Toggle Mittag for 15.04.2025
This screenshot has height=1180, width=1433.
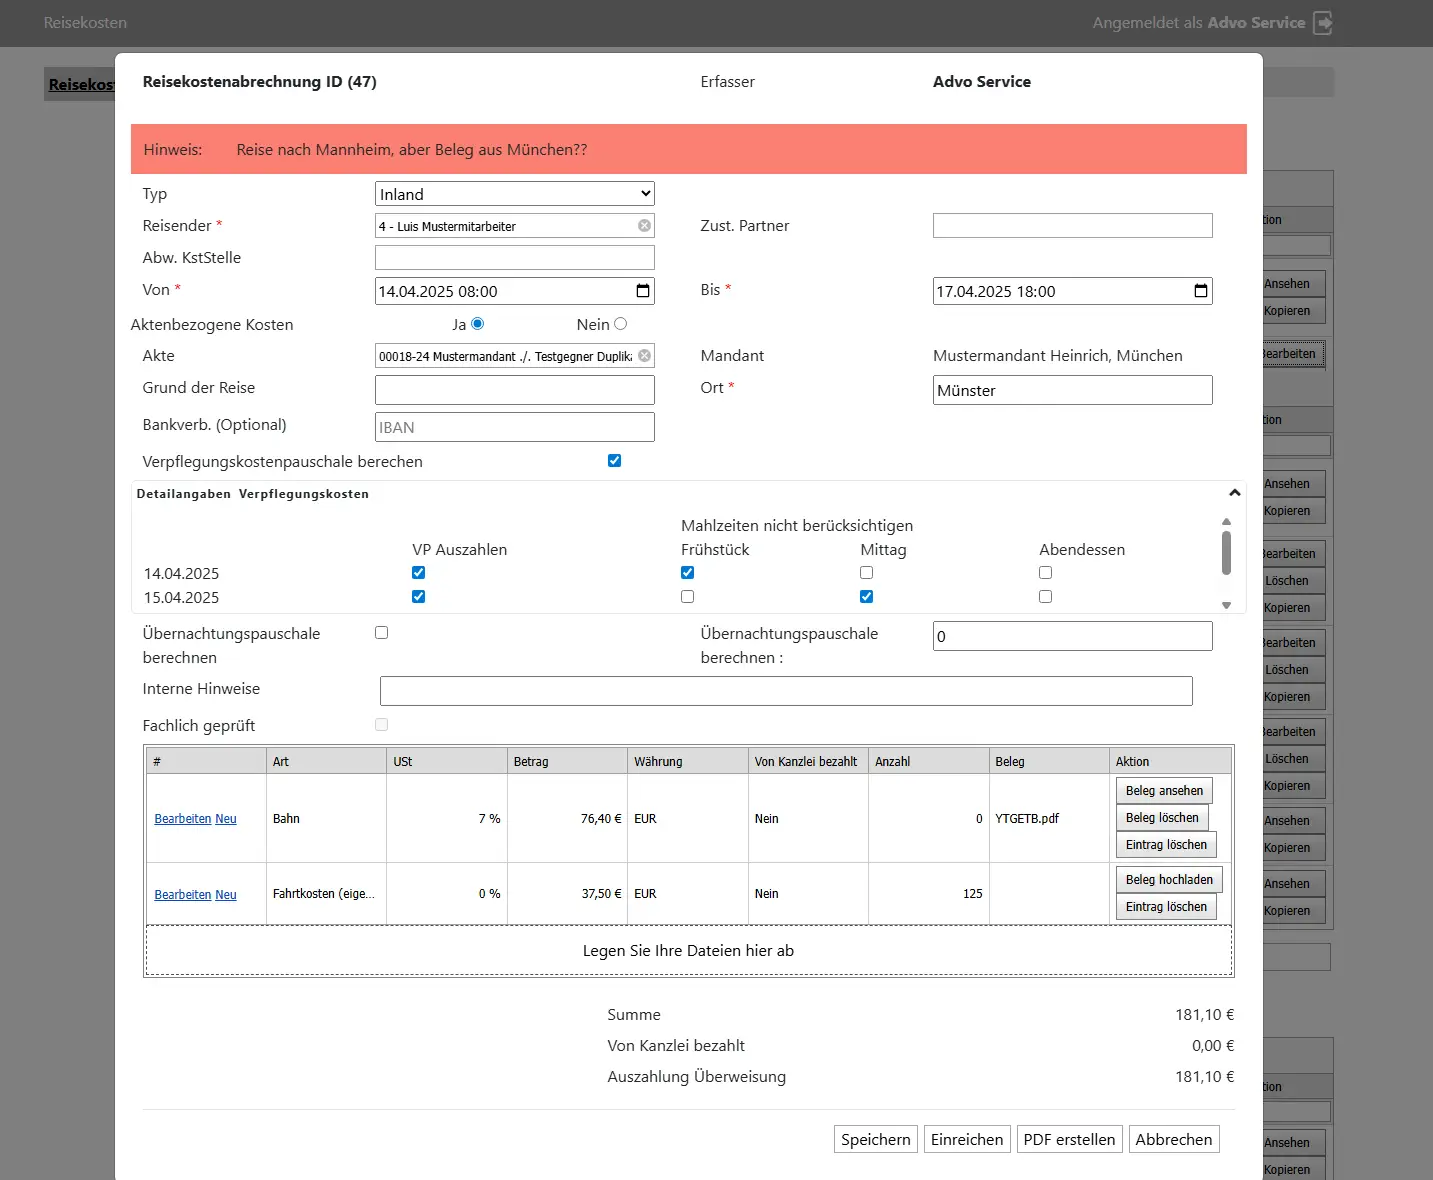click(x=866, y=596)
